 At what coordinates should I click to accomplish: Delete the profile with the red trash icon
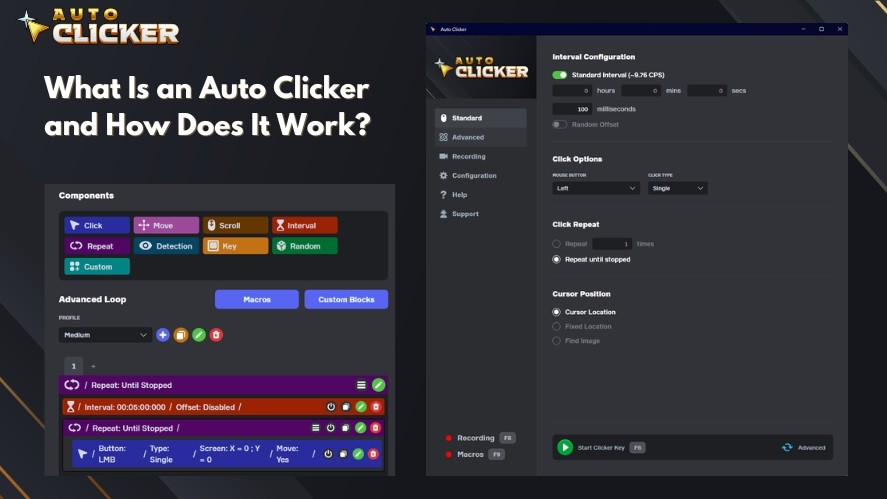pyautogui.click(x=216, y=335)
